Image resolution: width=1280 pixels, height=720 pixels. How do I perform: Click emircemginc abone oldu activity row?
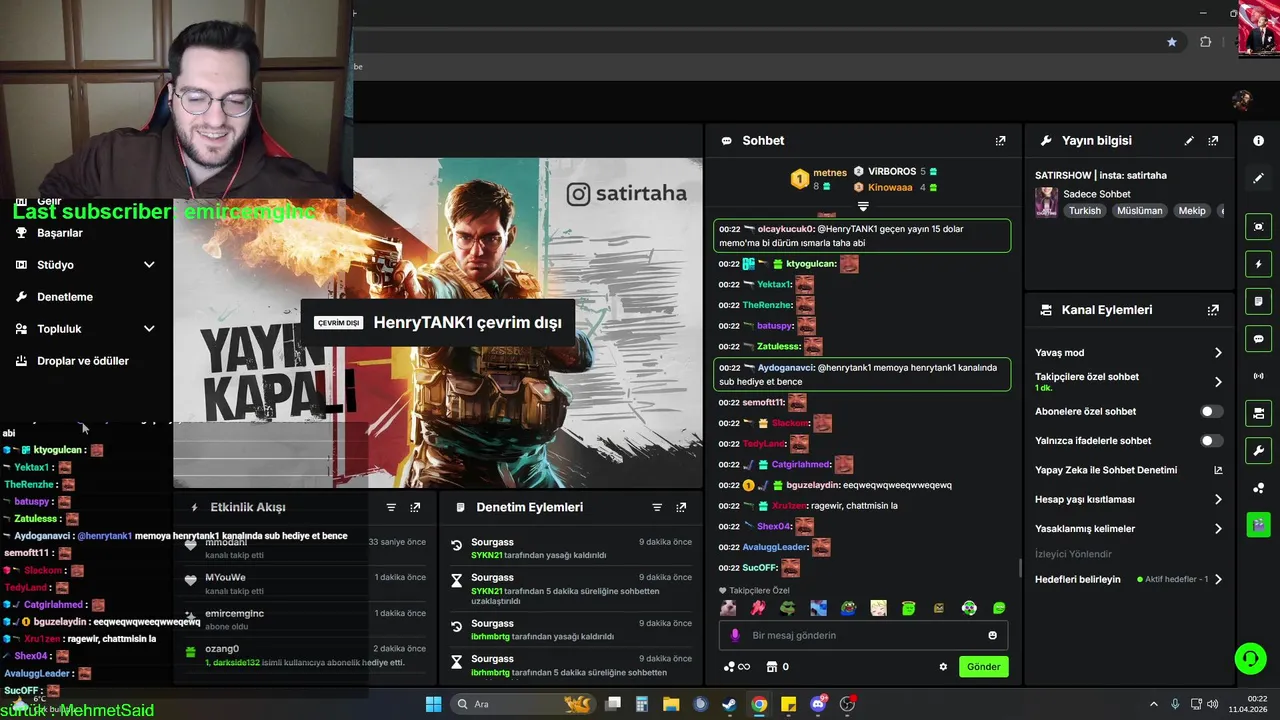click(305, 619)
